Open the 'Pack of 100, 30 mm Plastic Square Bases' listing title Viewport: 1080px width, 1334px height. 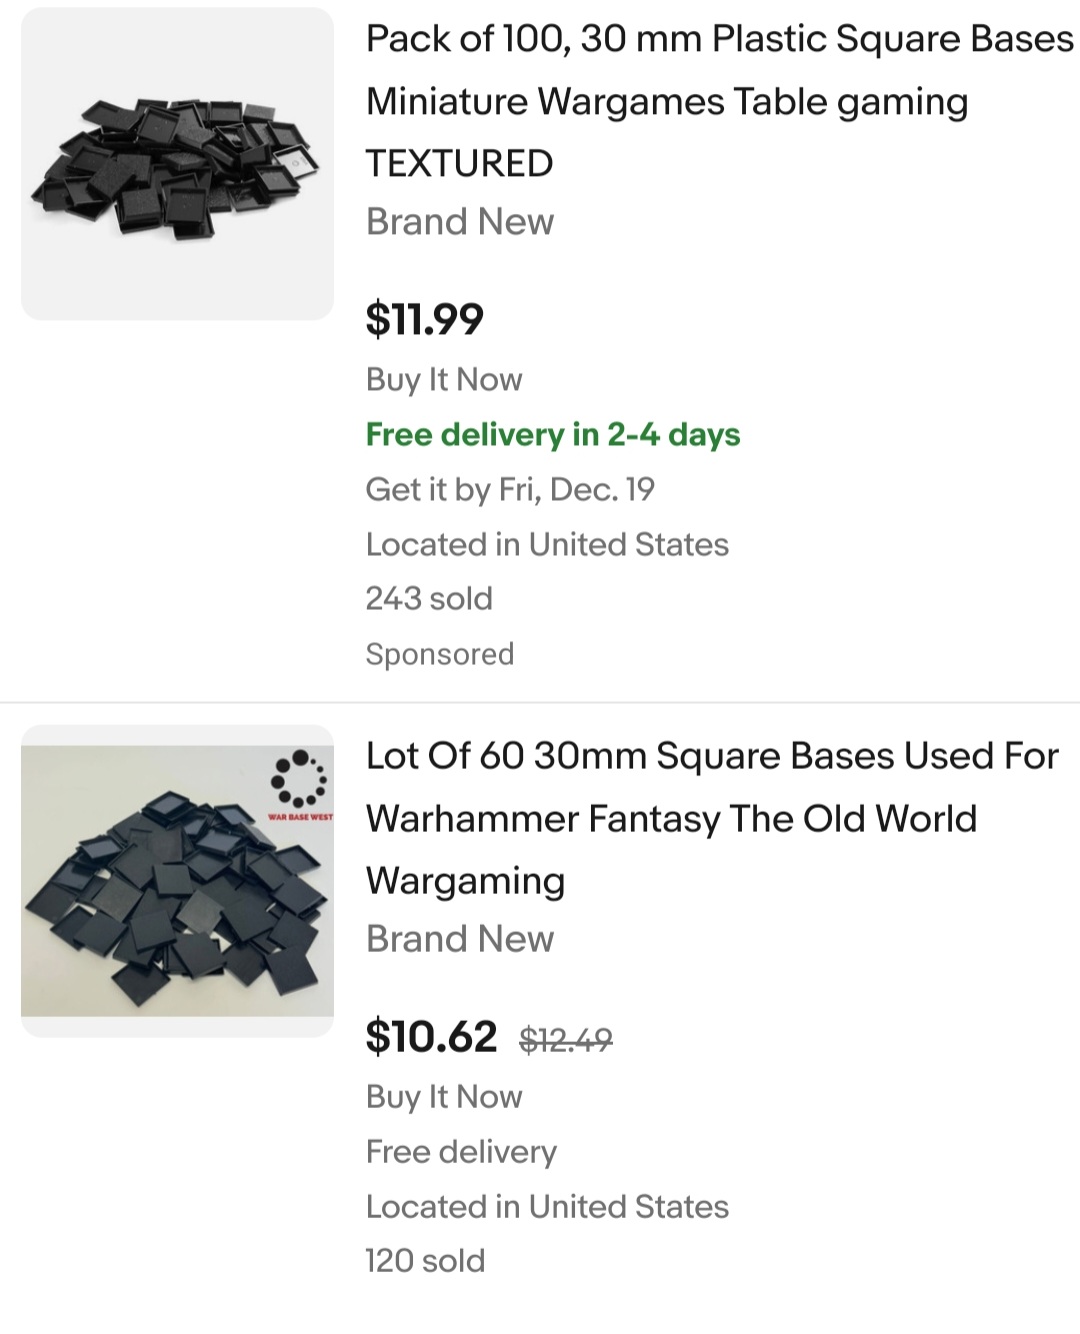[718, 100]
